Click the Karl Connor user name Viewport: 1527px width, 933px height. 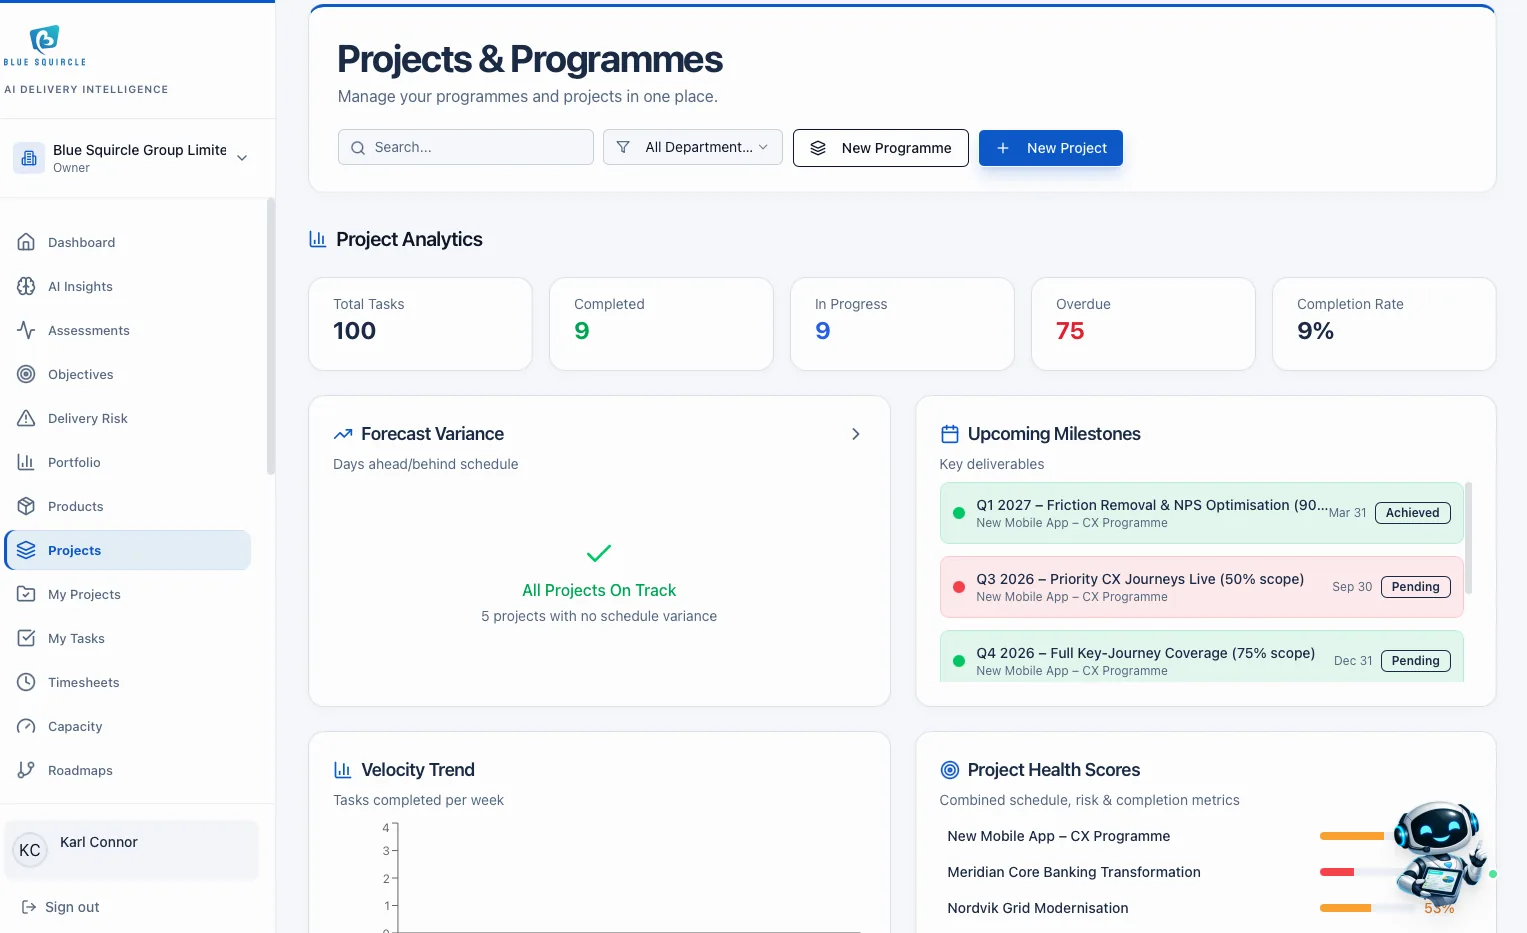pyautogui.click(x=99, y=842)
